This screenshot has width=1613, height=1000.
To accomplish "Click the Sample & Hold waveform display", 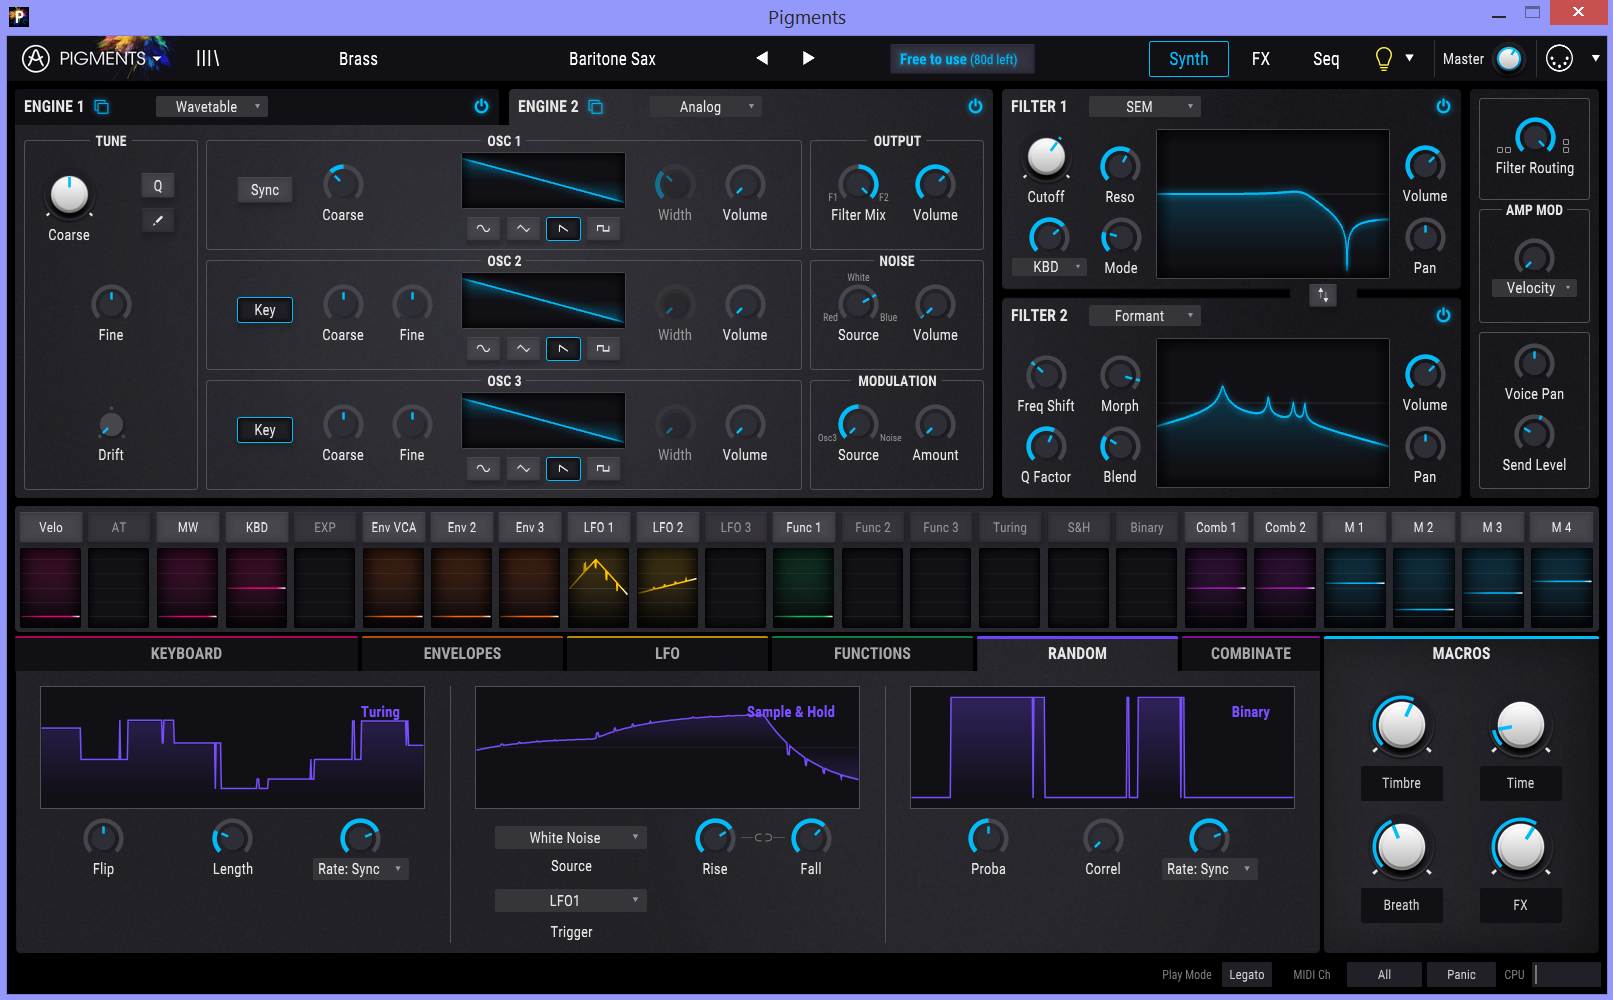I will [x=667, y=747].
